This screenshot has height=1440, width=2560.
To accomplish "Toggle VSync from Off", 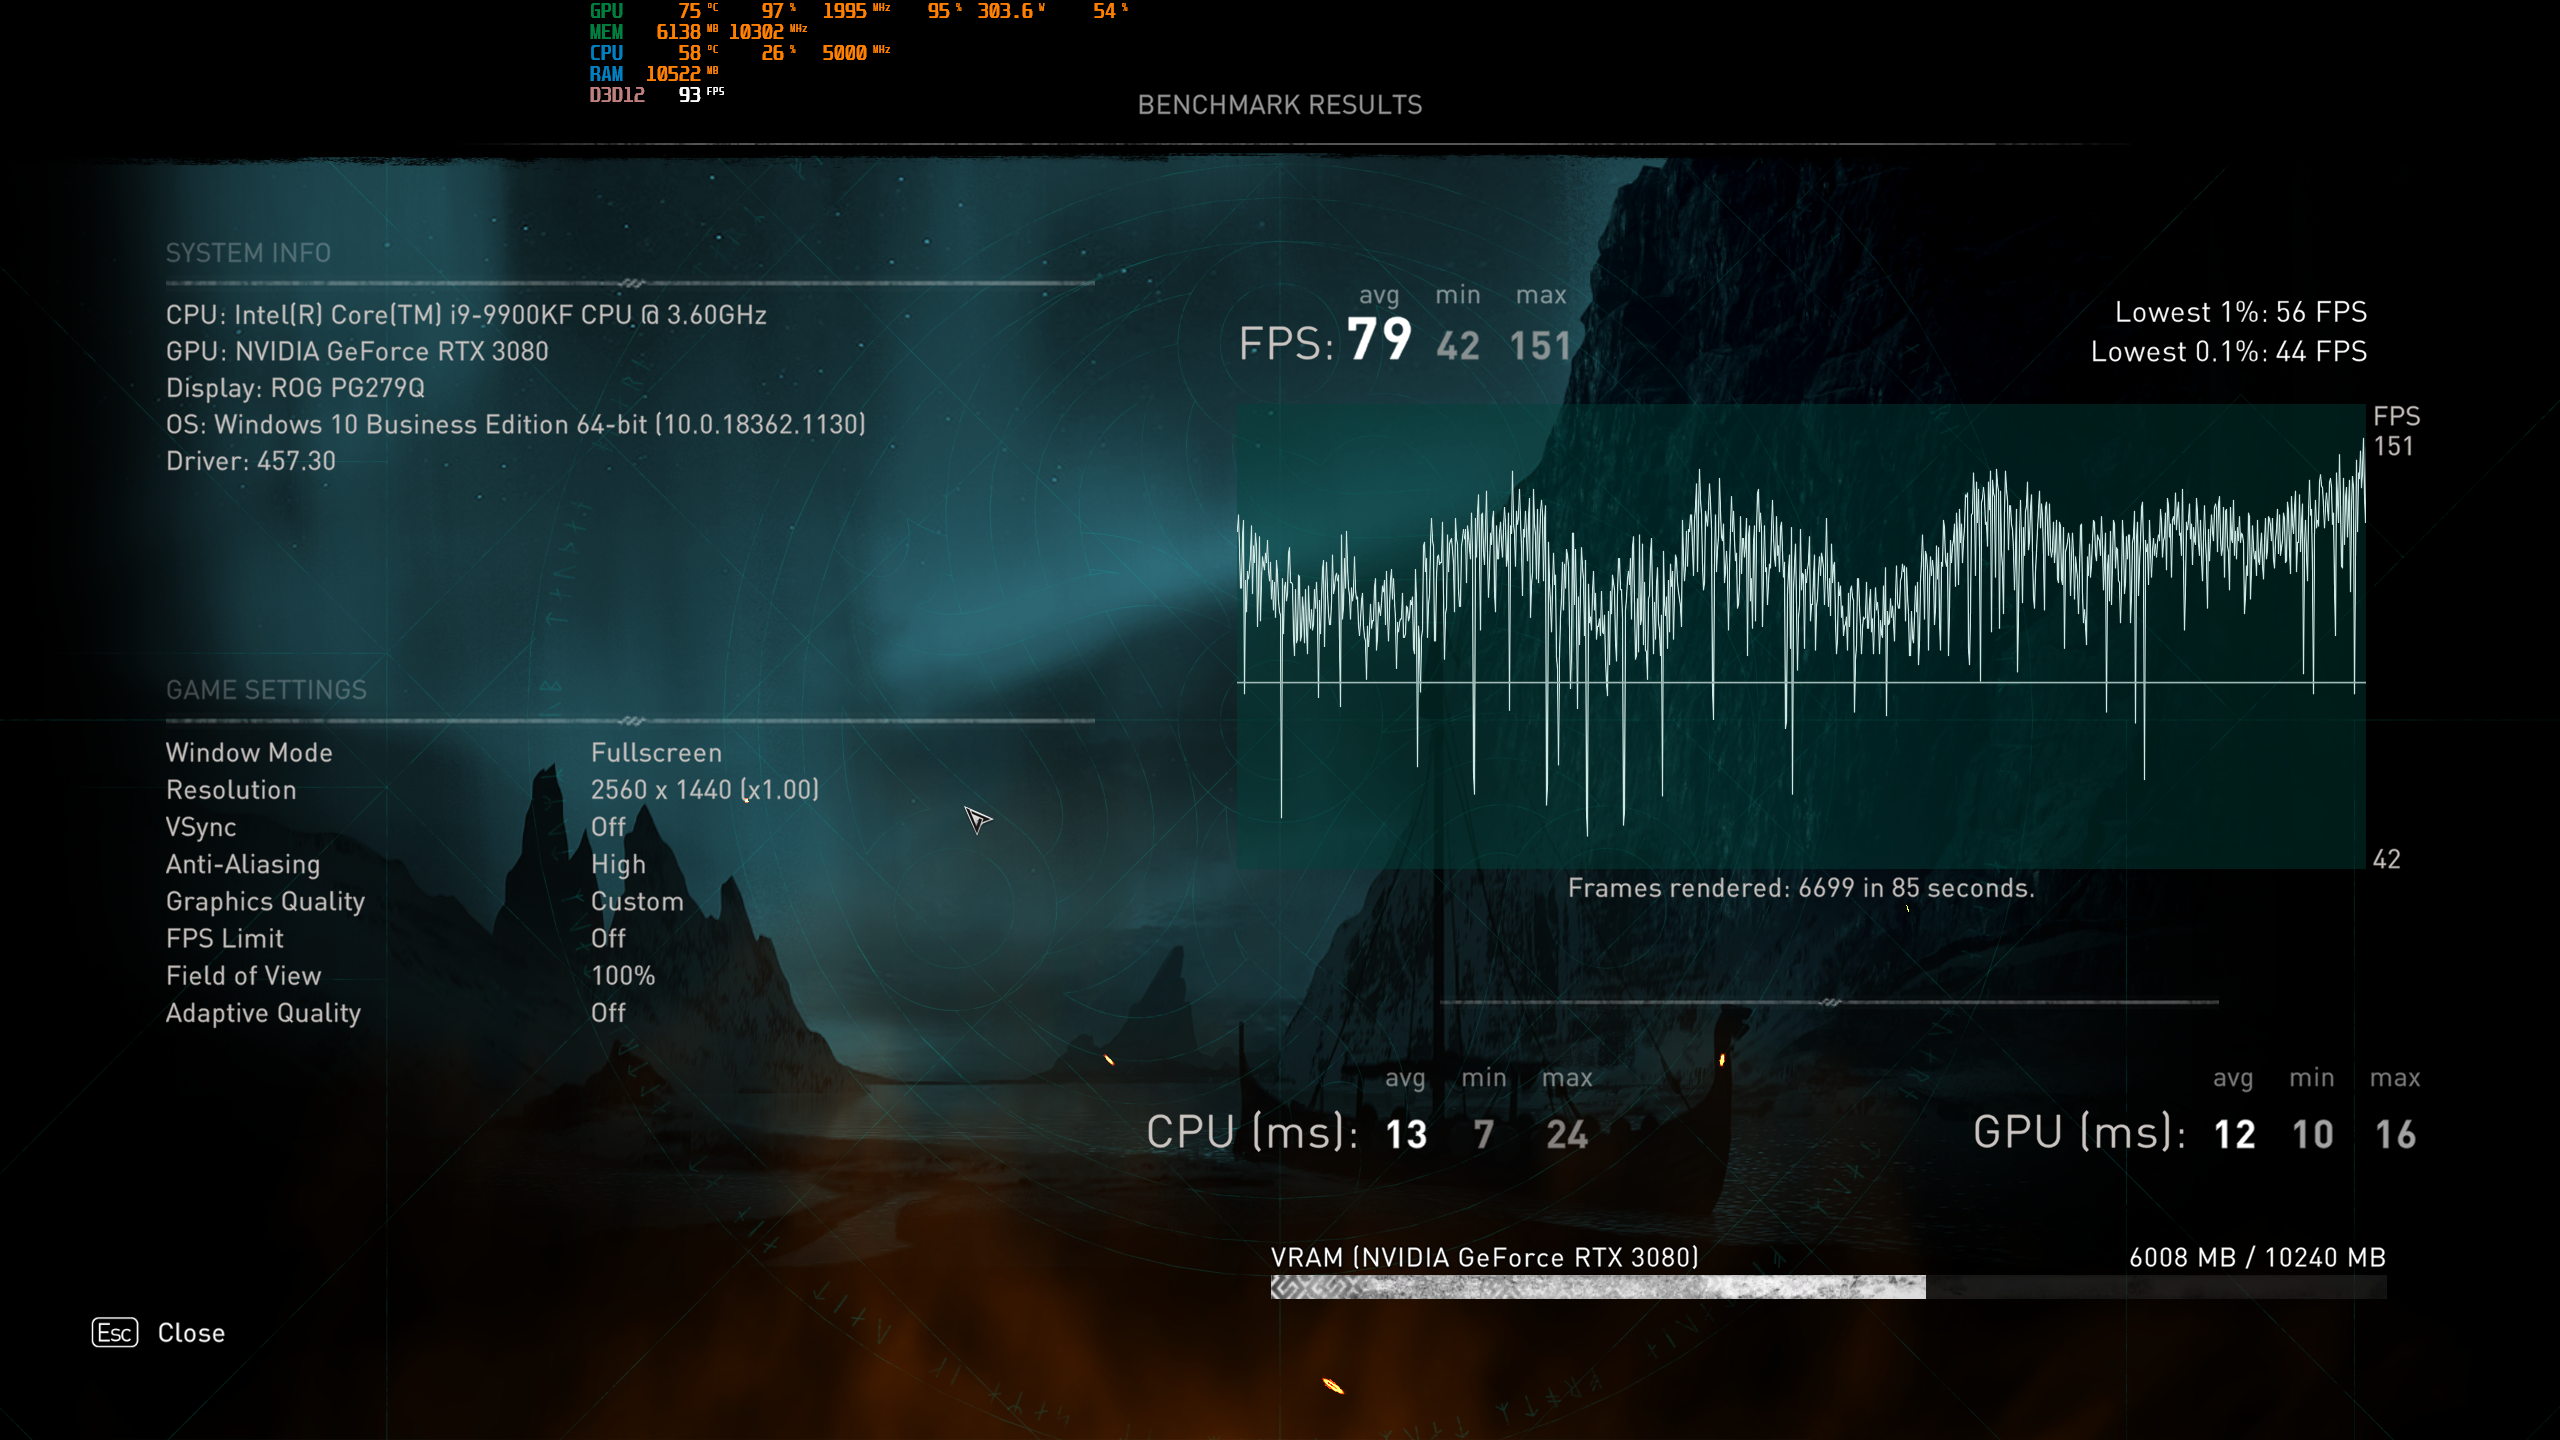I will (607, 827).
